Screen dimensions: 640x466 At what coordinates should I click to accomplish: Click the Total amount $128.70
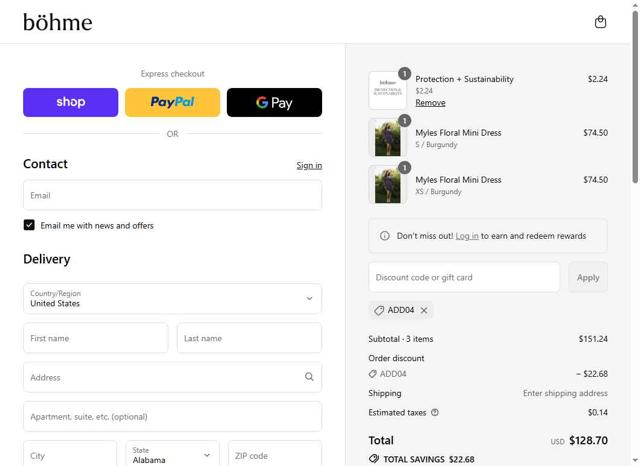tap(588, 440)
